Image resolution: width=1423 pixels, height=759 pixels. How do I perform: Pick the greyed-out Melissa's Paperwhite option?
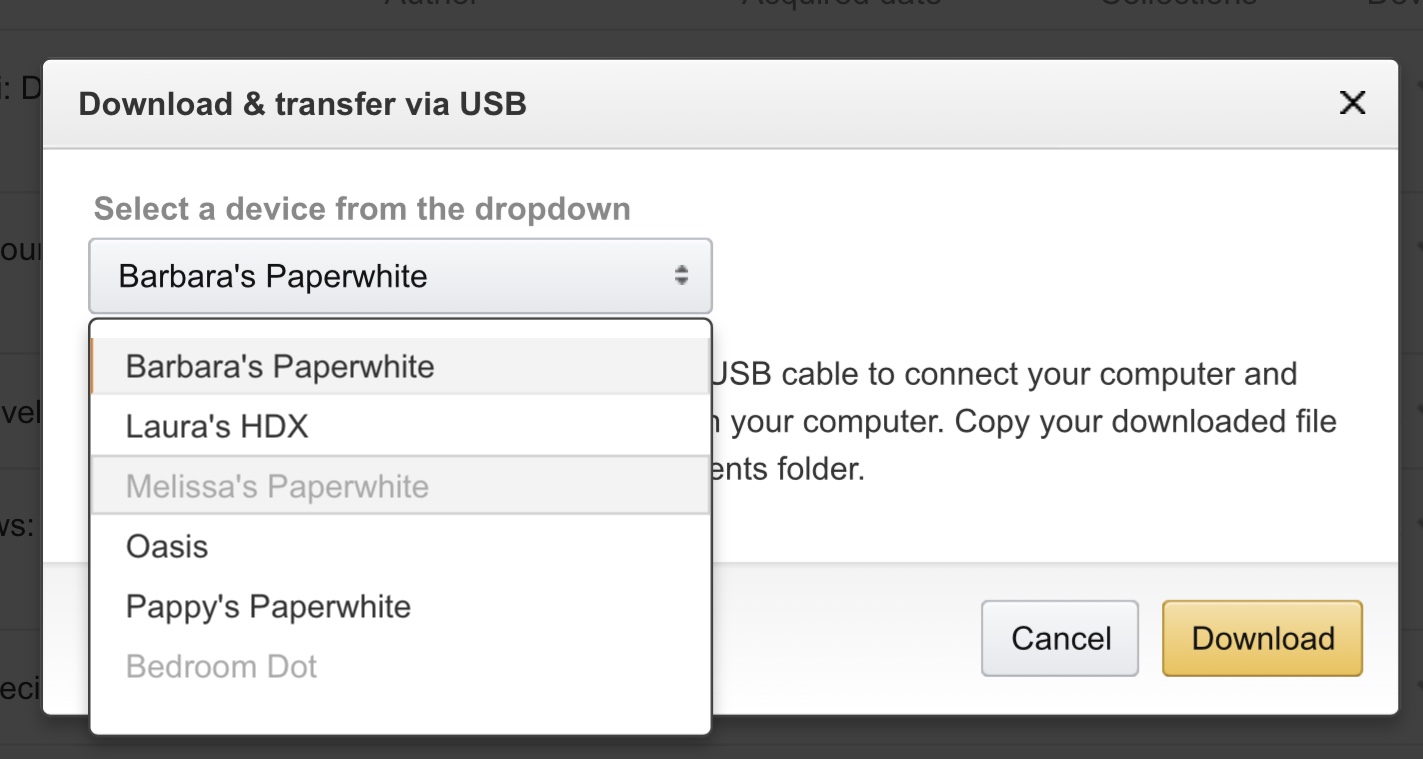tap(277, 487)
